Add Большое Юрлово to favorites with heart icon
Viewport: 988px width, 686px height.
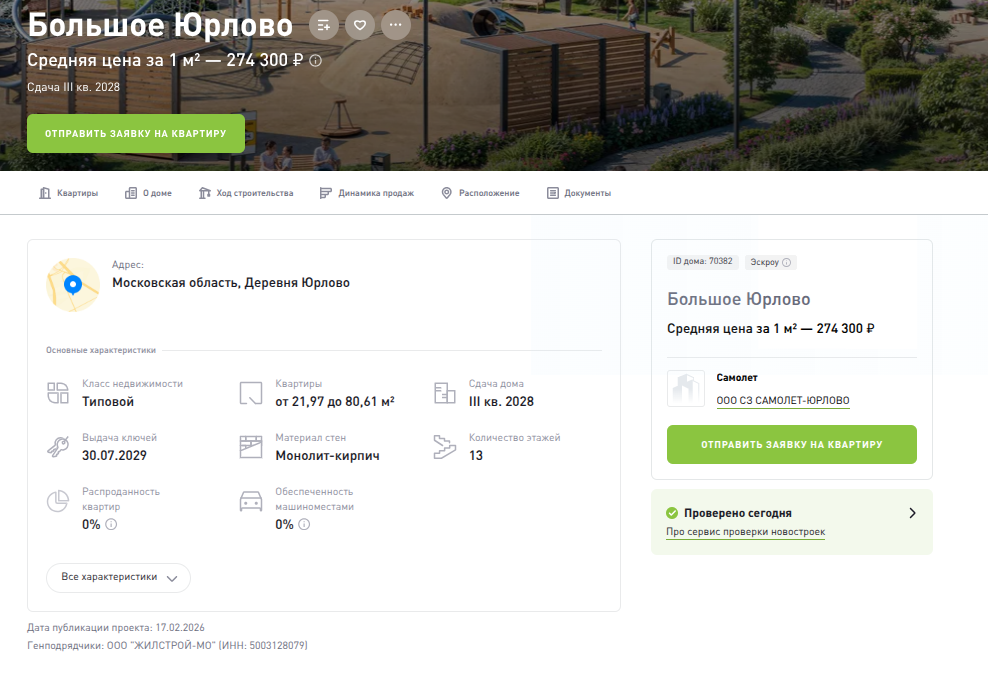tap(360, 25)
